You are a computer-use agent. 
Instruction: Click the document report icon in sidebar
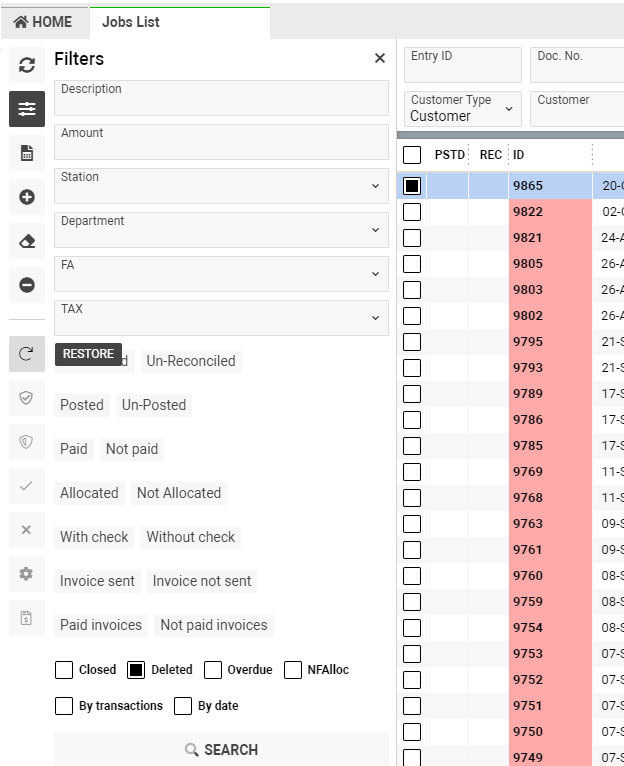[x=27, y=153]
